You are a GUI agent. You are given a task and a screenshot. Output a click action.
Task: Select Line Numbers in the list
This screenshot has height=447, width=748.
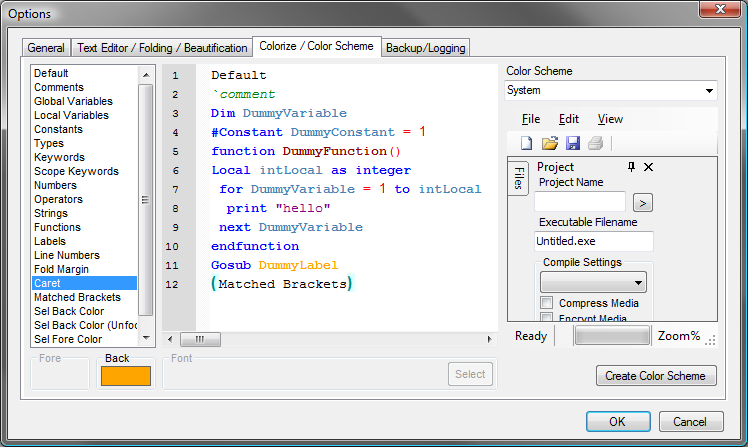[x=67, y=255]
